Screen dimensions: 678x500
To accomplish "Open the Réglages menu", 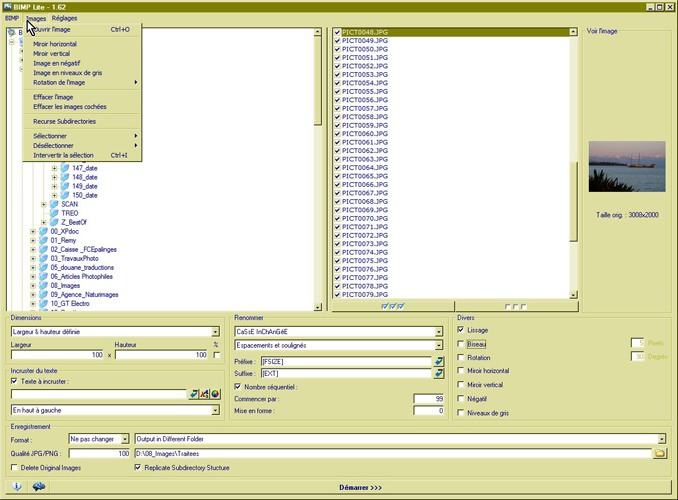I will 64,18.
